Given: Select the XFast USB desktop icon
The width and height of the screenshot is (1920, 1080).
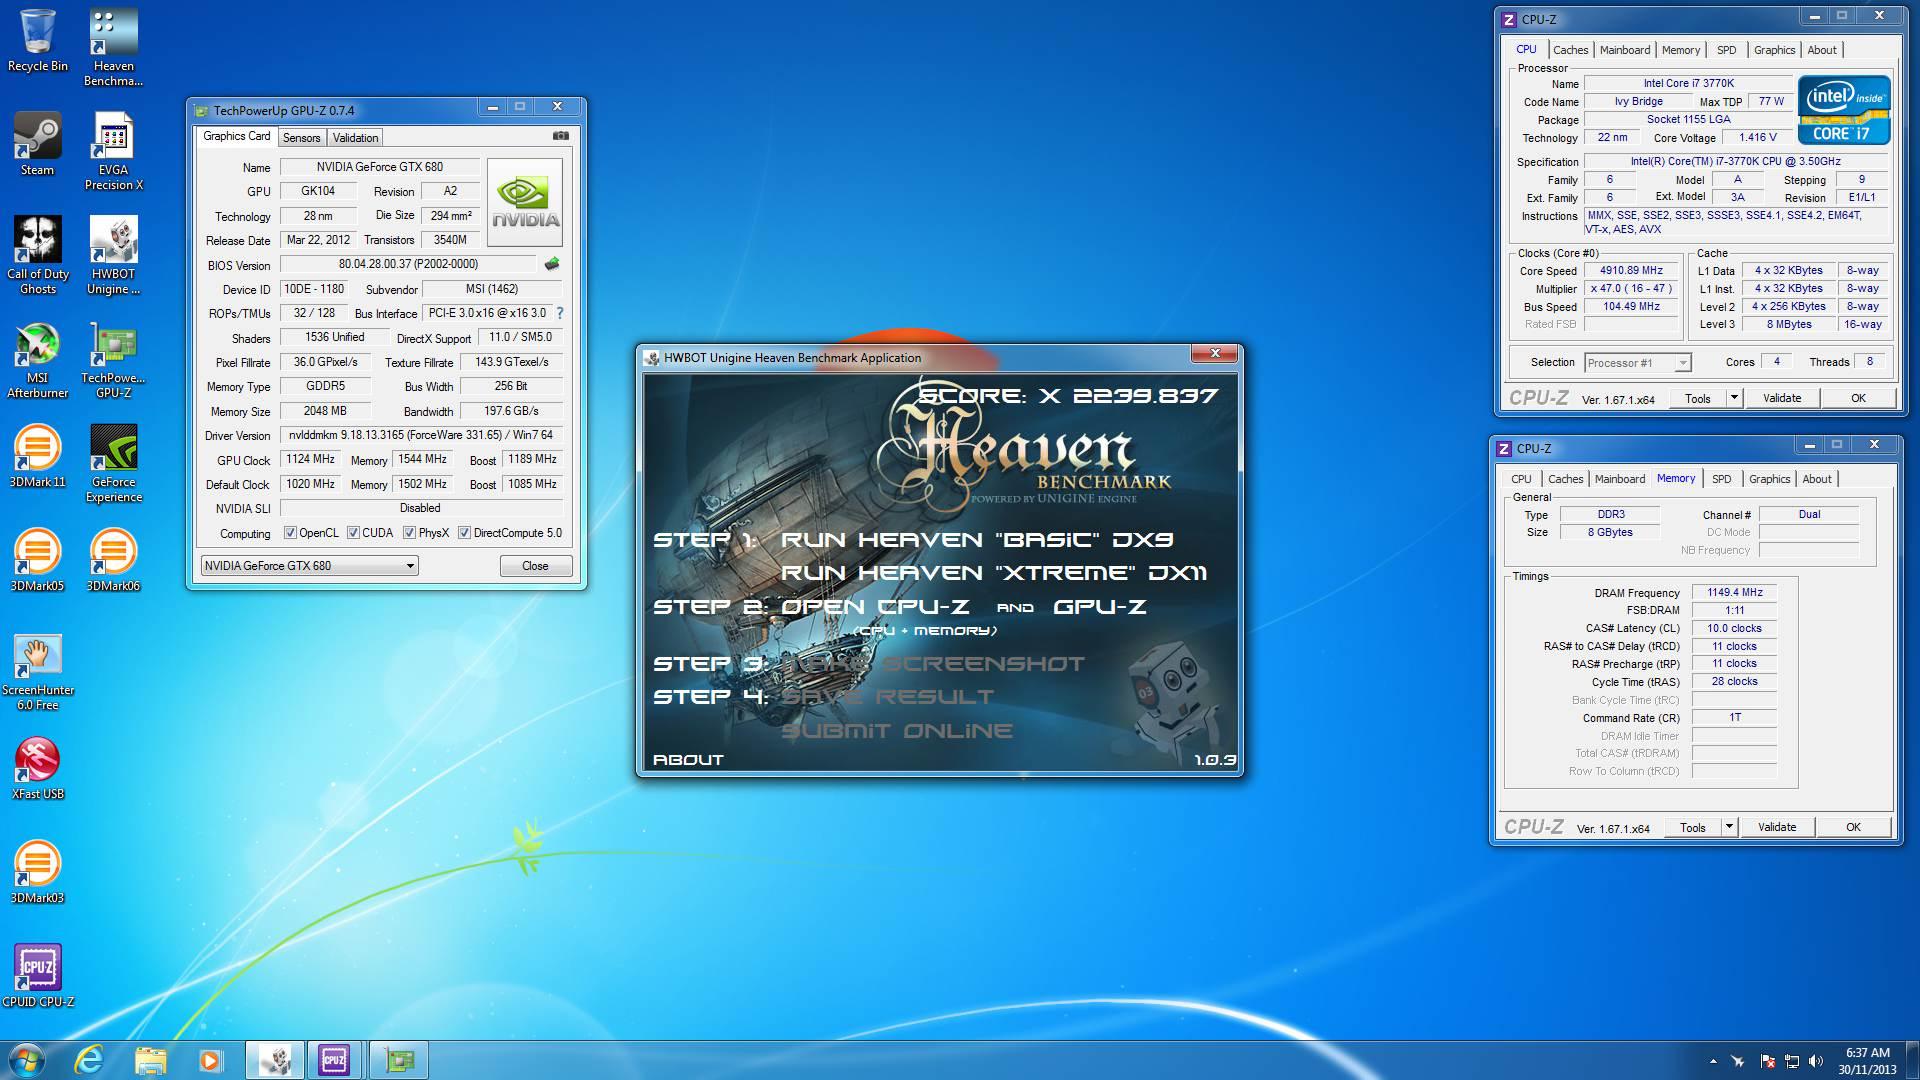Looking at the screenshot, I should coord(38,768).
